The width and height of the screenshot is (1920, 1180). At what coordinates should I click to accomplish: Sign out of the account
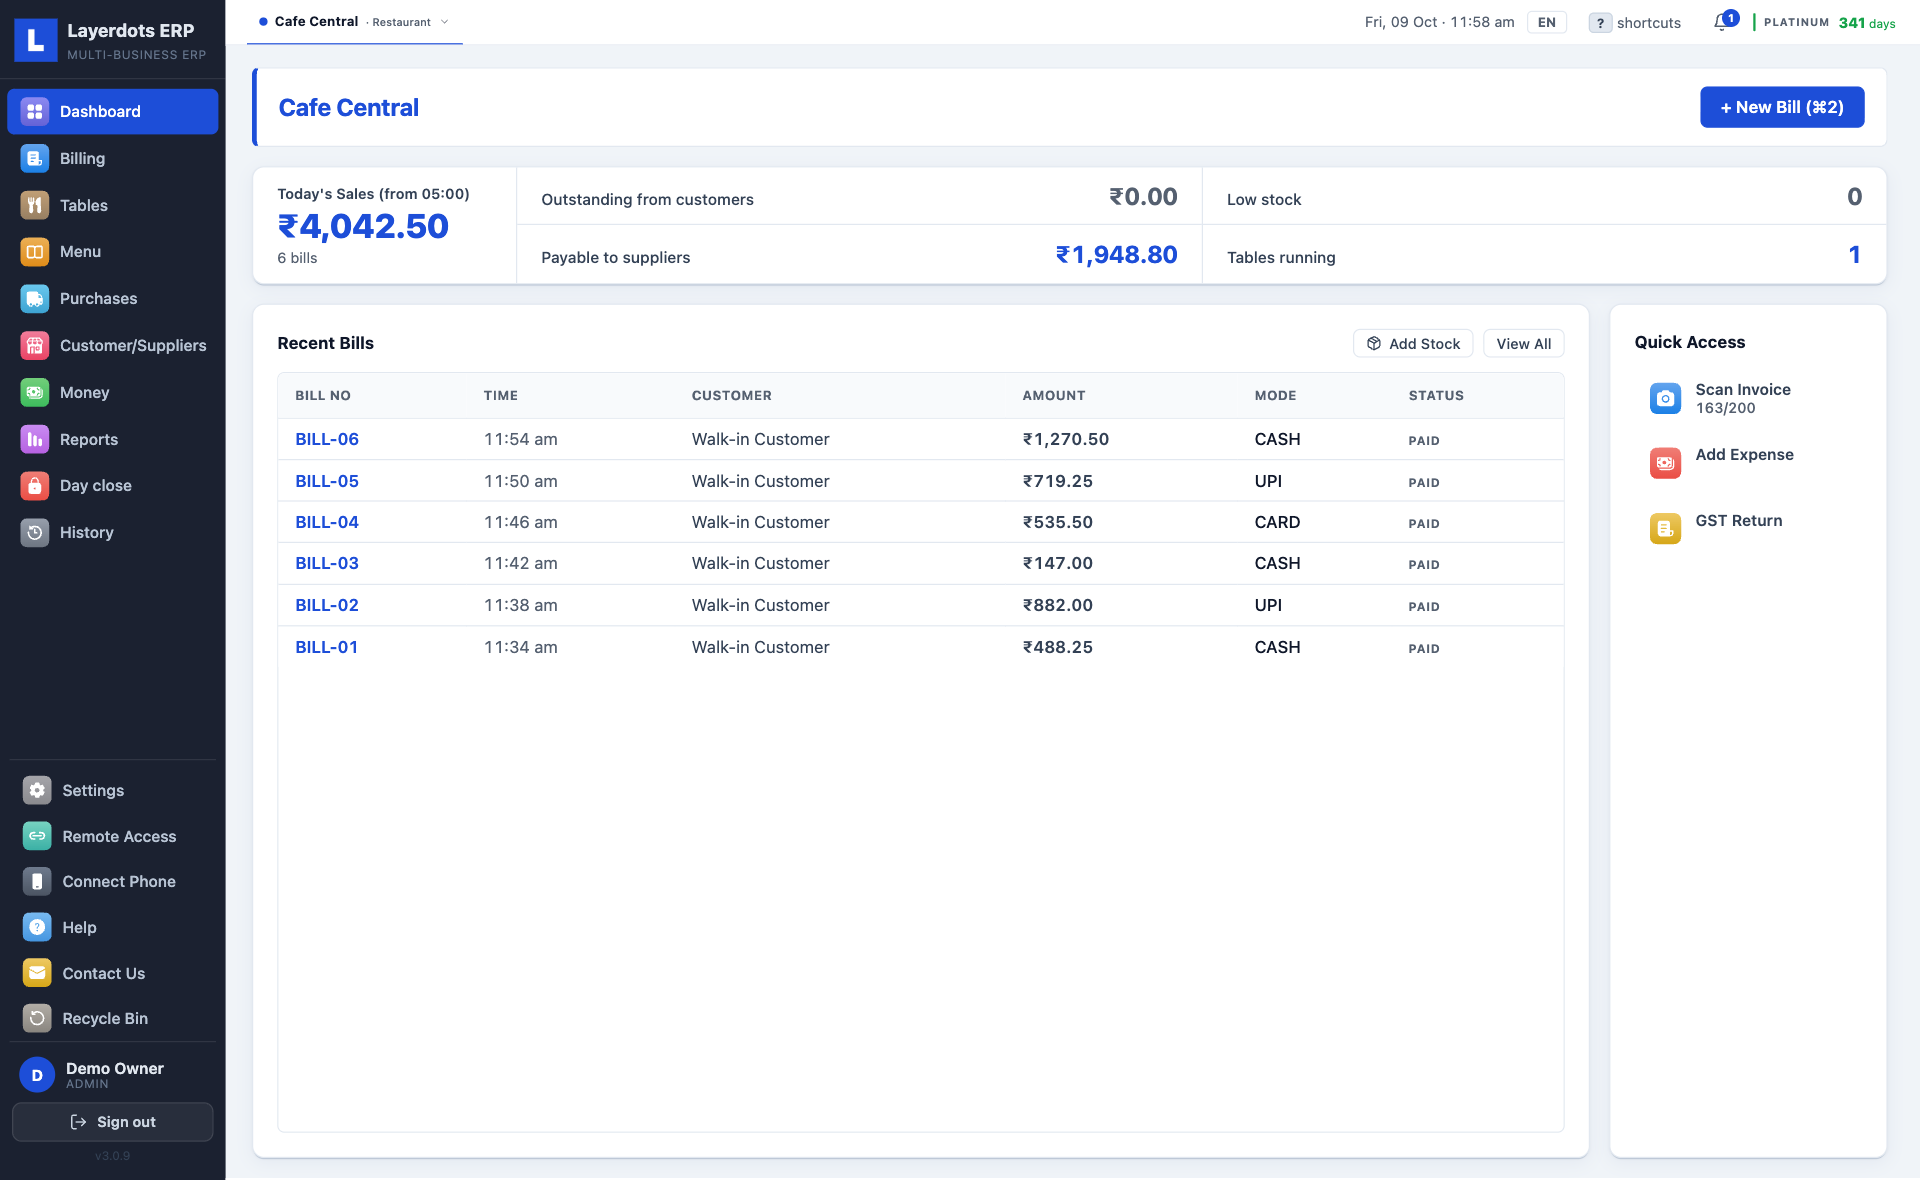pos(113,1122)
